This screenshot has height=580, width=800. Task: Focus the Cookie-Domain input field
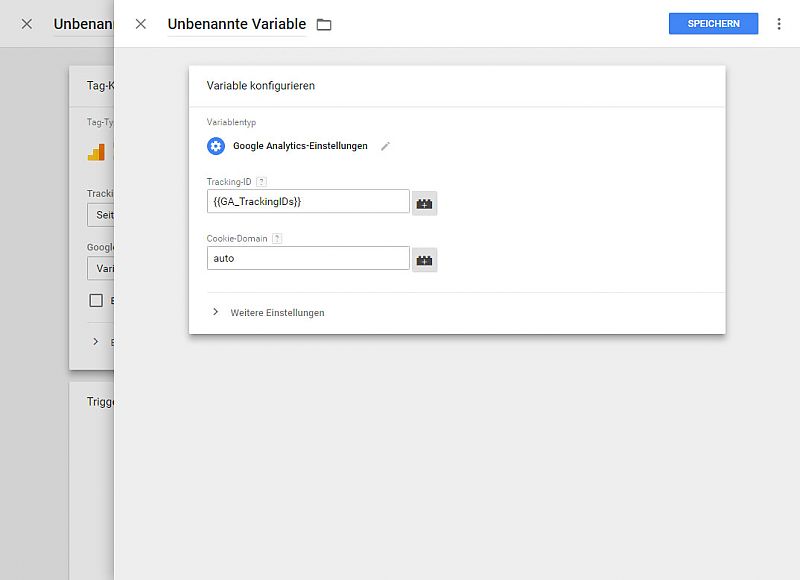pos(308,258)
